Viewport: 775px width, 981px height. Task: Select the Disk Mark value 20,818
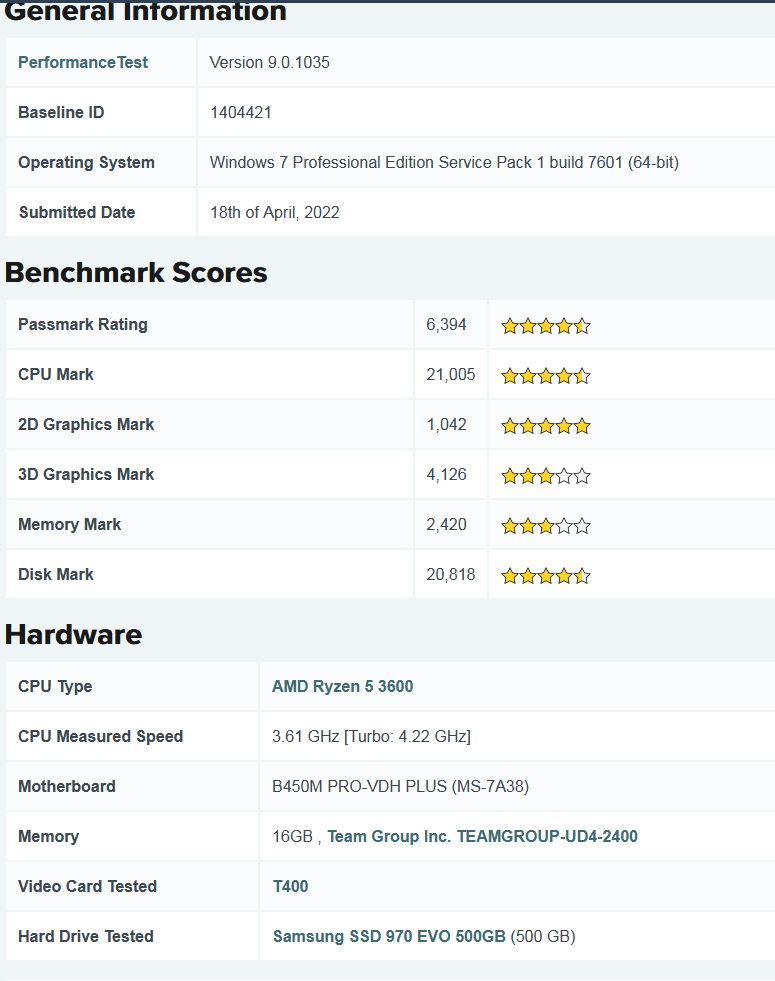[x=450, y=574]
